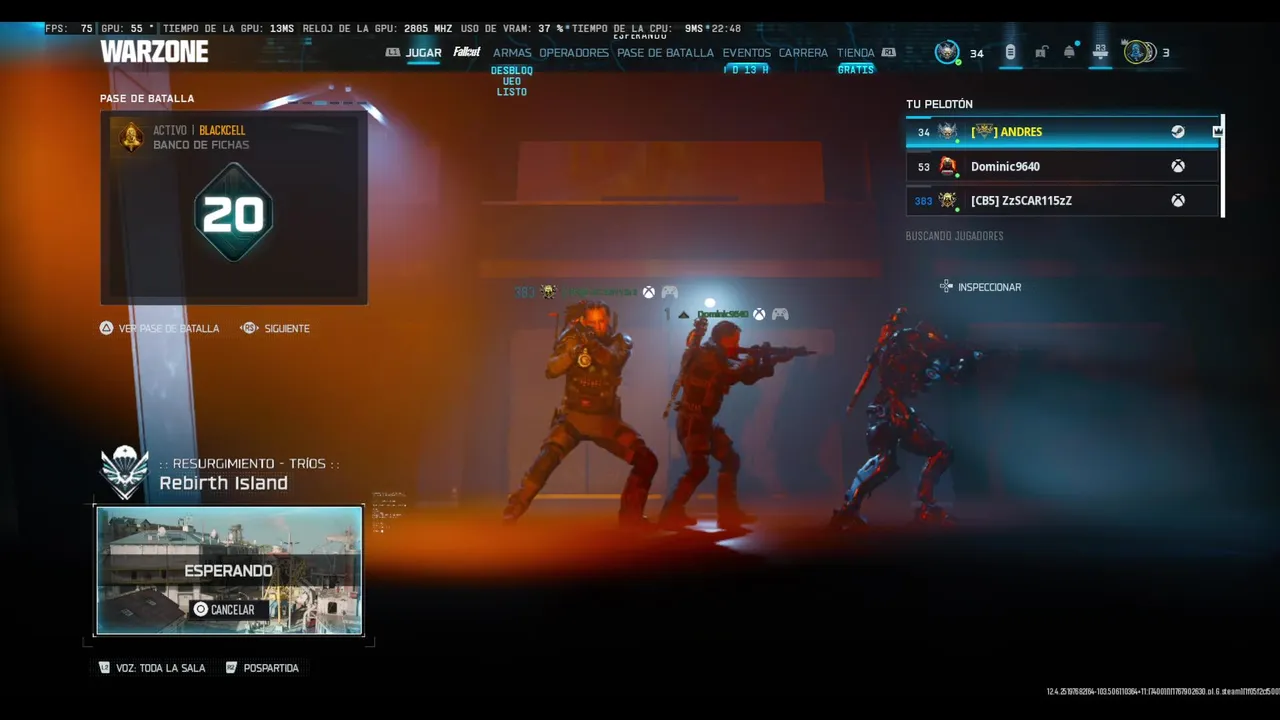Click the triangle button icon beside Ver Pase

tap(106, 328)
